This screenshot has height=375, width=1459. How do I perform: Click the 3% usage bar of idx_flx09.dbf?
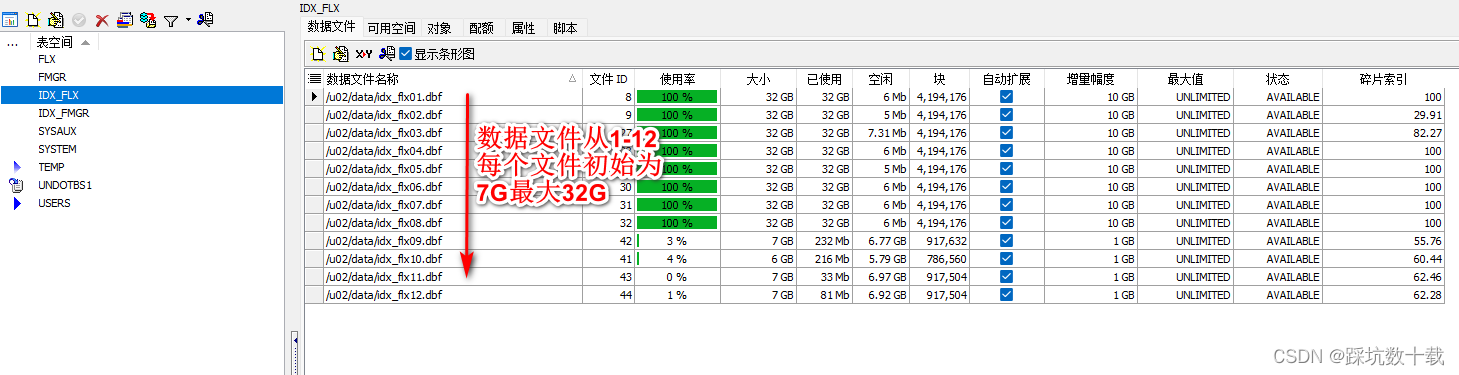(x=678, y=241)
